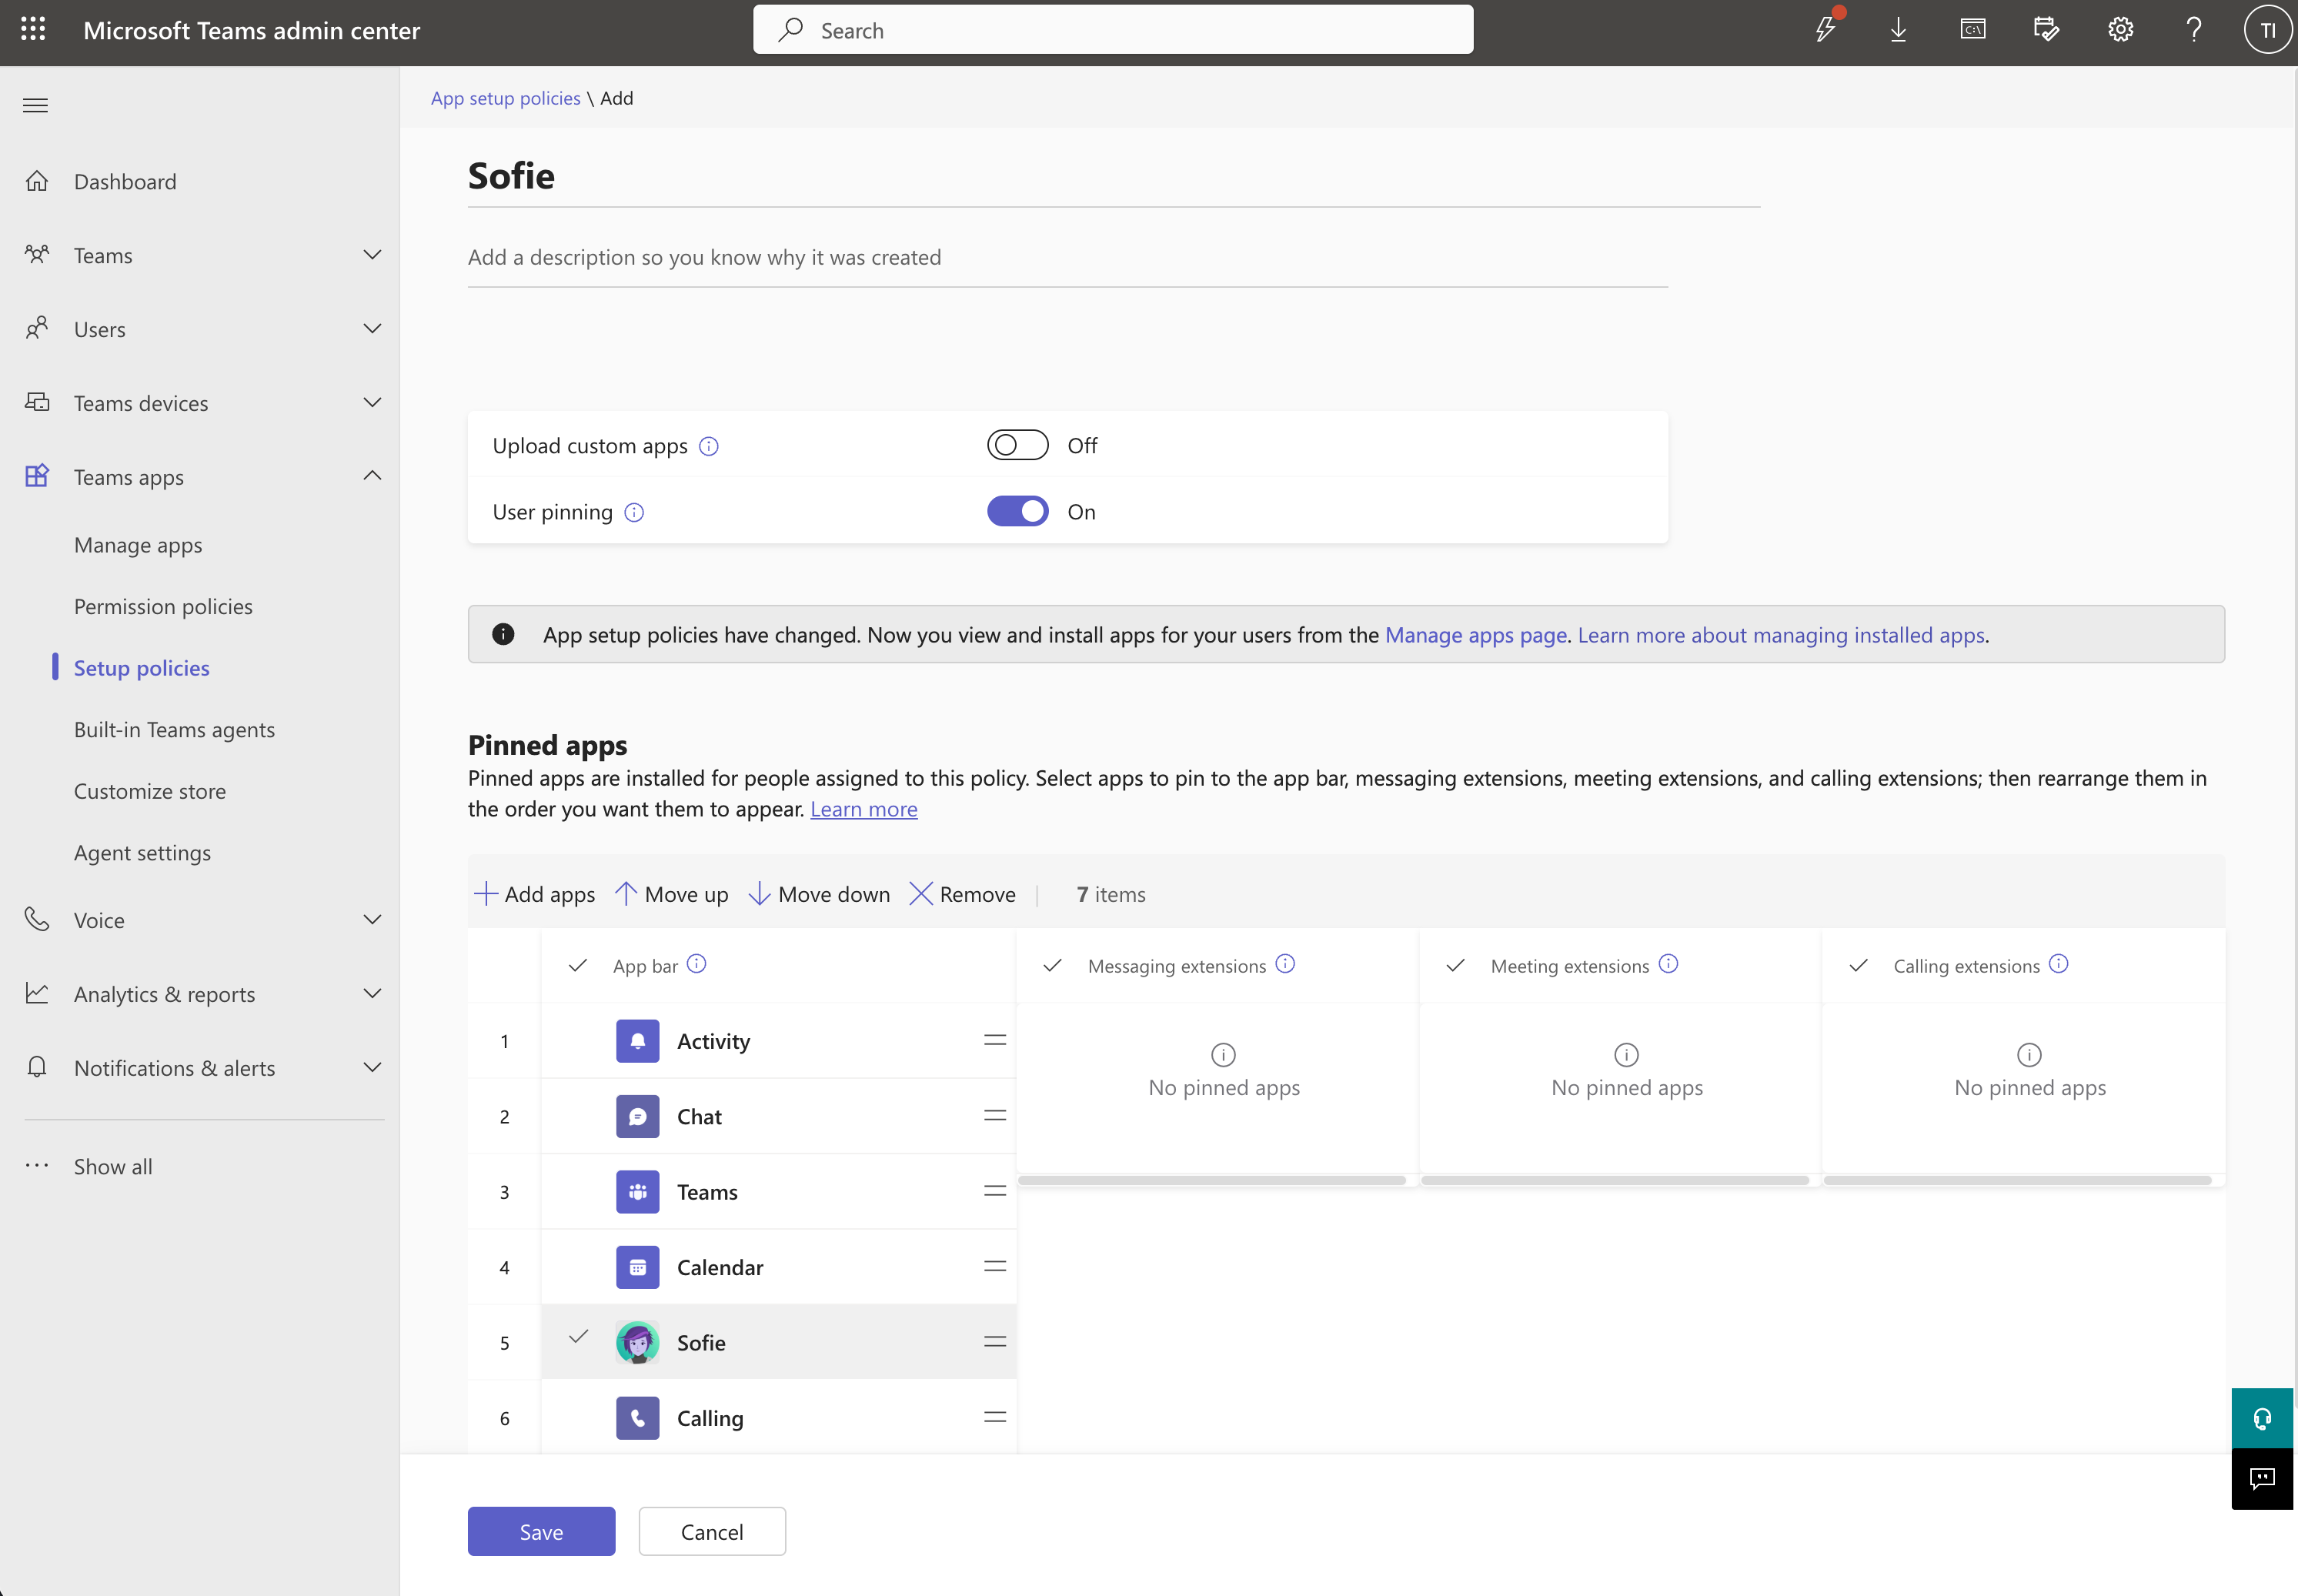Image resolution: width=2298 pixels, height=1596 pixels.
Task: Click info icon next to Messaging extensions
Action: tap(1285, 964)
